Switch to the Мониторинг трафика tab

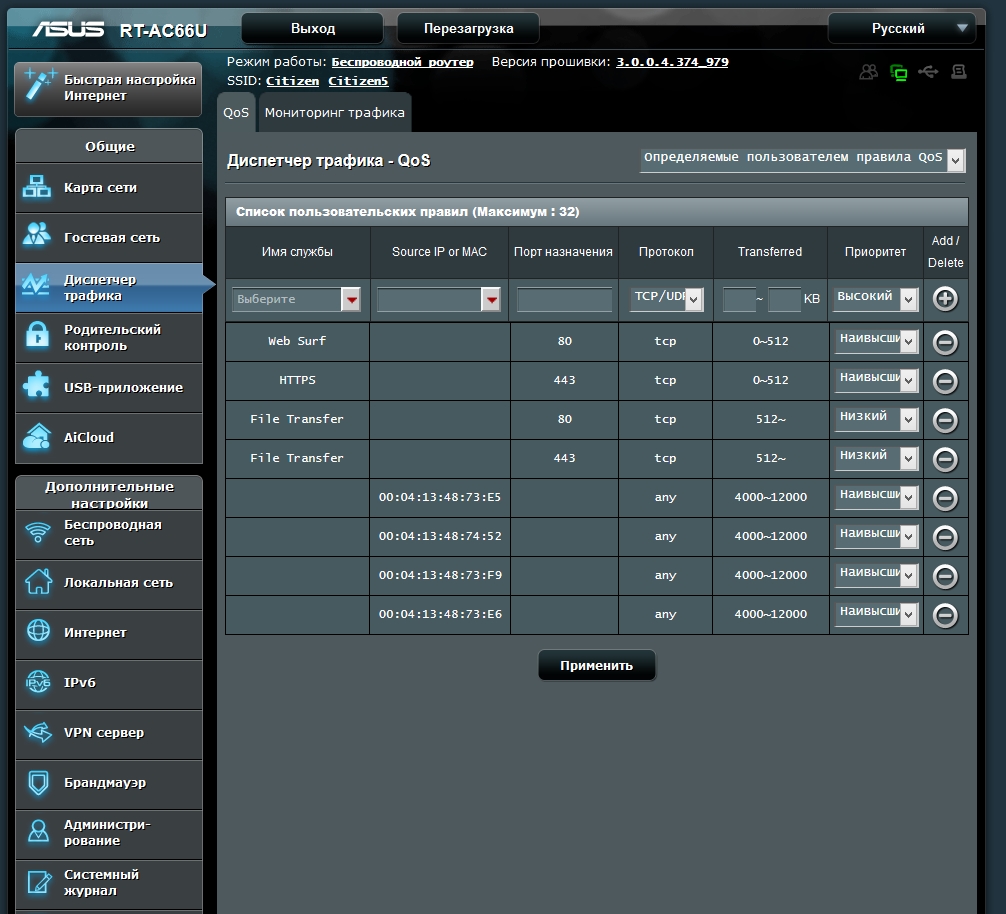[x=335, y=113]
